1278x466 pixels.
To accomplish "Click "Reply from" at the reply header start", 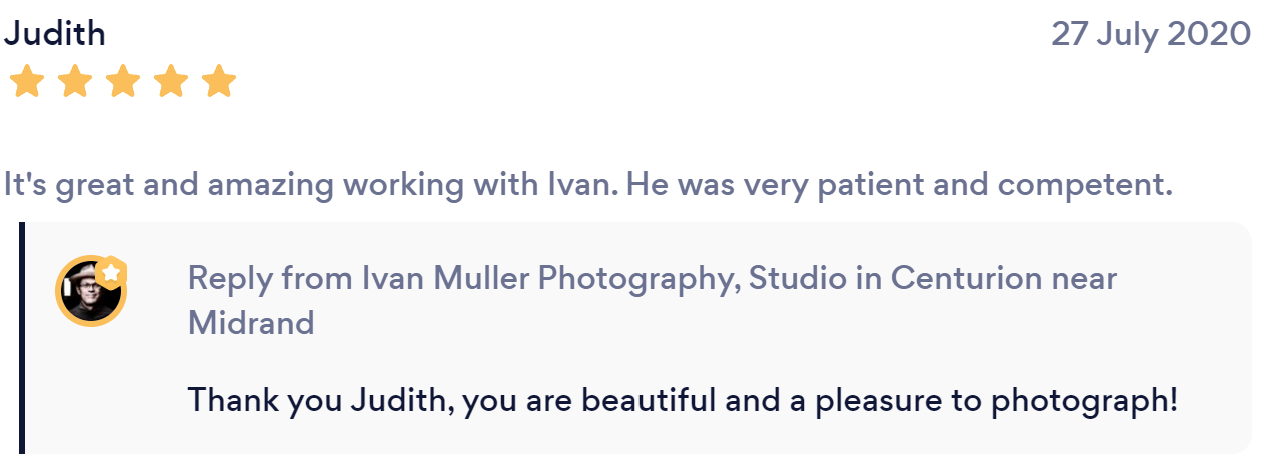I will 269,278.
